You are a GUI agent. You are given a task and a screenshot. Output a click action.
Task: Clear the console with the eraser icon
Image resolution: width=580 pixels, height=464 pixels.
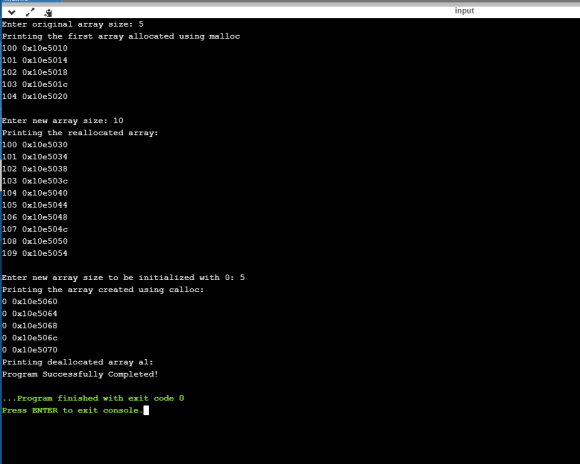point(48,13)
